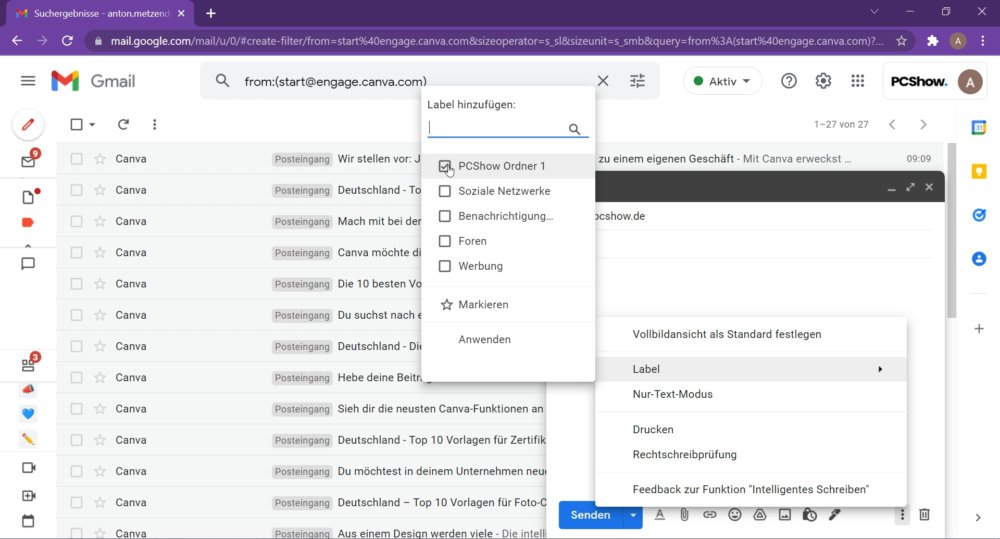Open the 'Sieh dir die neusten Canva-Funktionen an' mail
The height and width of the screenshot is (539, 1000).
(x=440, y=409)
